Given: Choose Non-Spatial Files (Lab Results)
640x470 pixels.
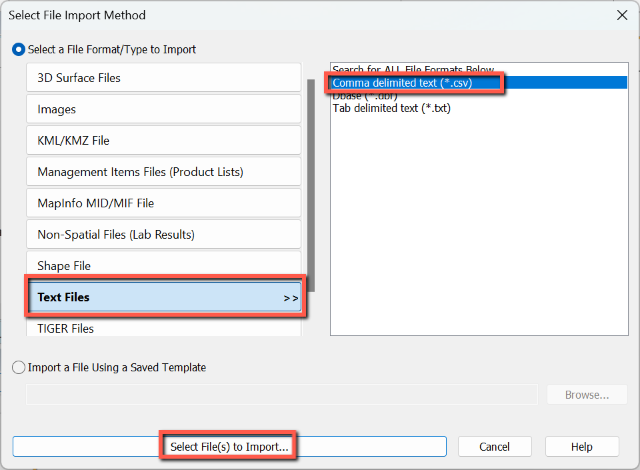Looking at the screenshot, I should point(164,234).
